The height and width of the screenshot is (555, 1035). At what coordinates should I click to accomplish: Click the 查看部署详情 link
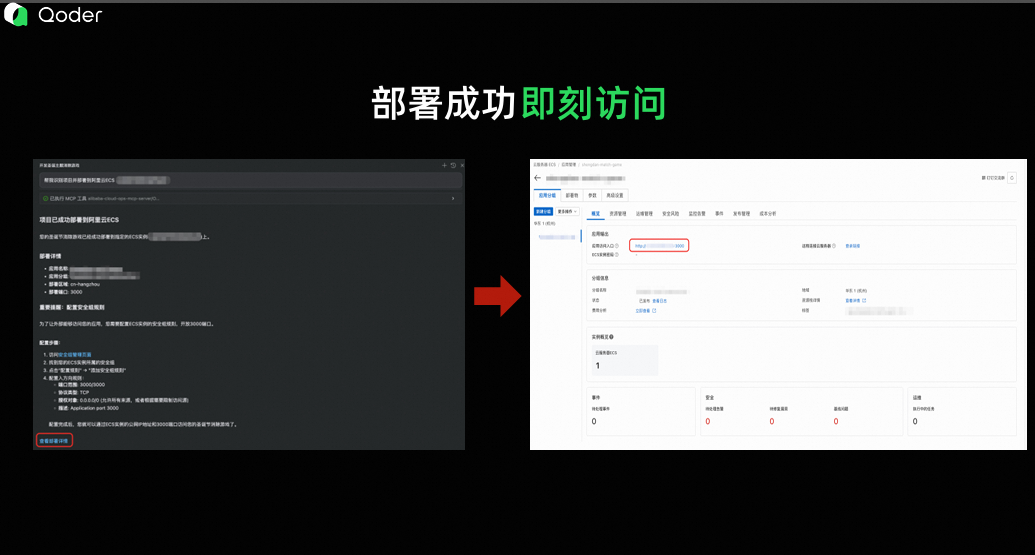[x=54, y=440]
